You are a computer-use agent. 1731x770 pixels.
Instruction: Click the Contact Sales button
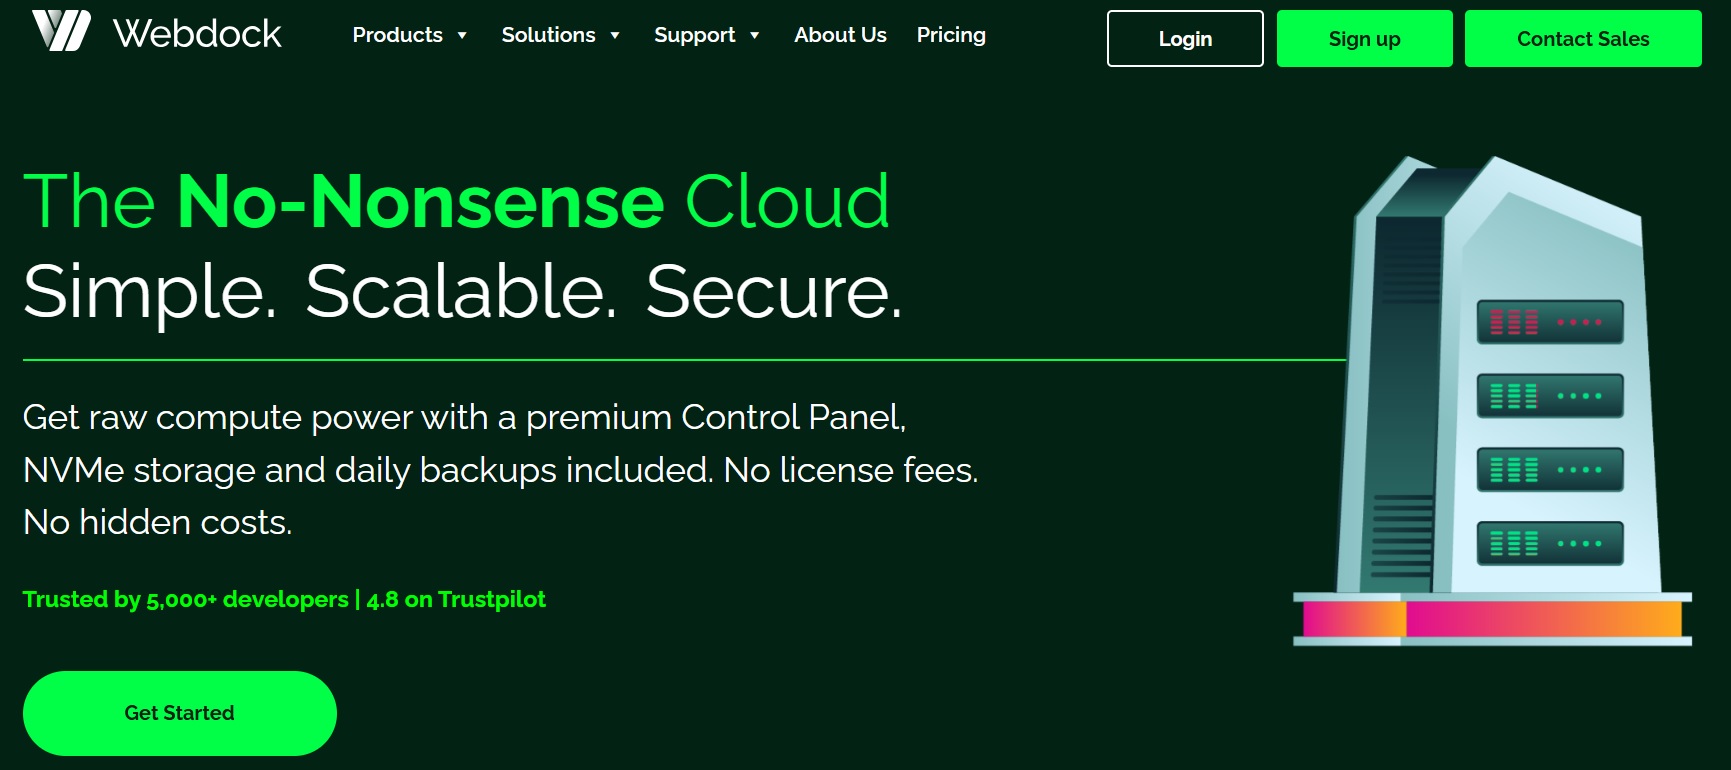tap(1583, 39)
